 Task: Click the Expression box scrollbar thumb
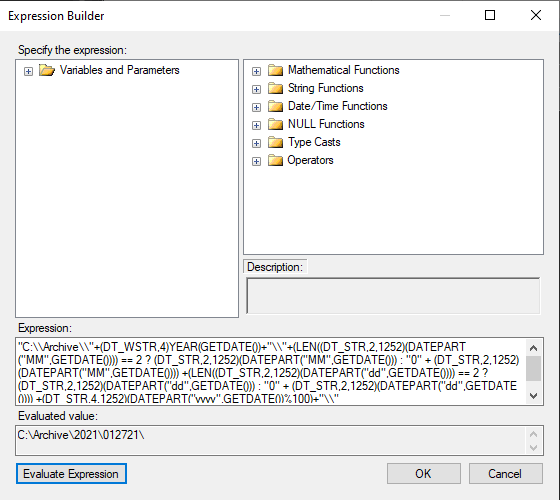pos(534,368)
